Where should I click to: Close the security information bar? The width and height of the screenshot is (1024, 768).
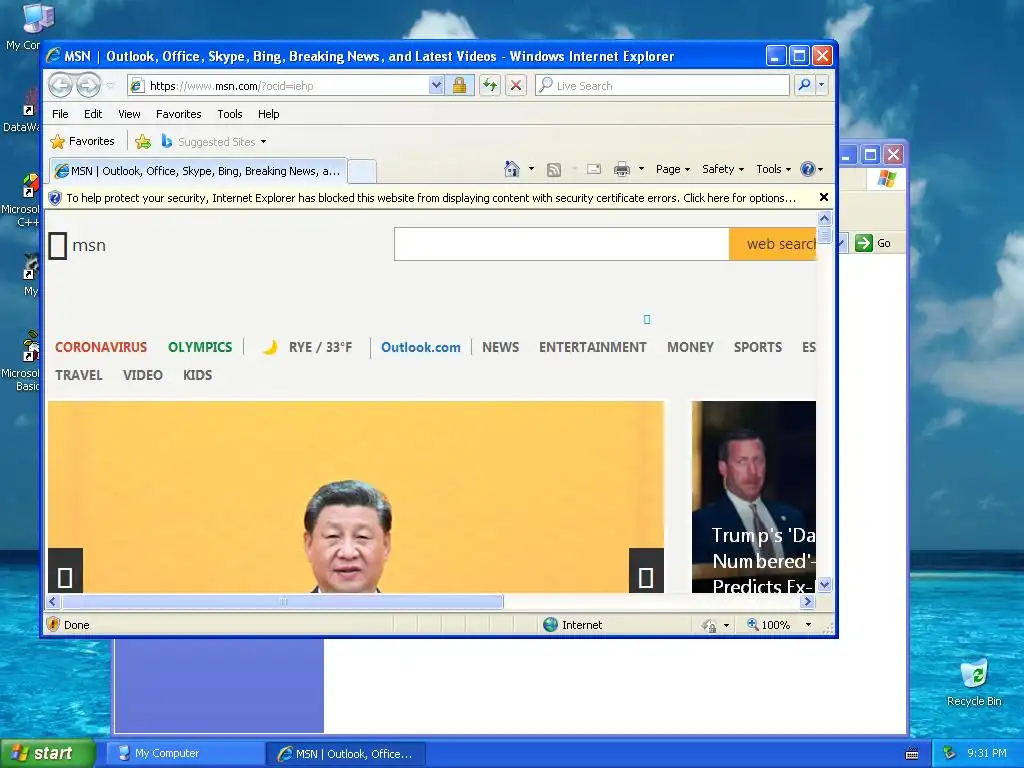[x=824, y=197]
